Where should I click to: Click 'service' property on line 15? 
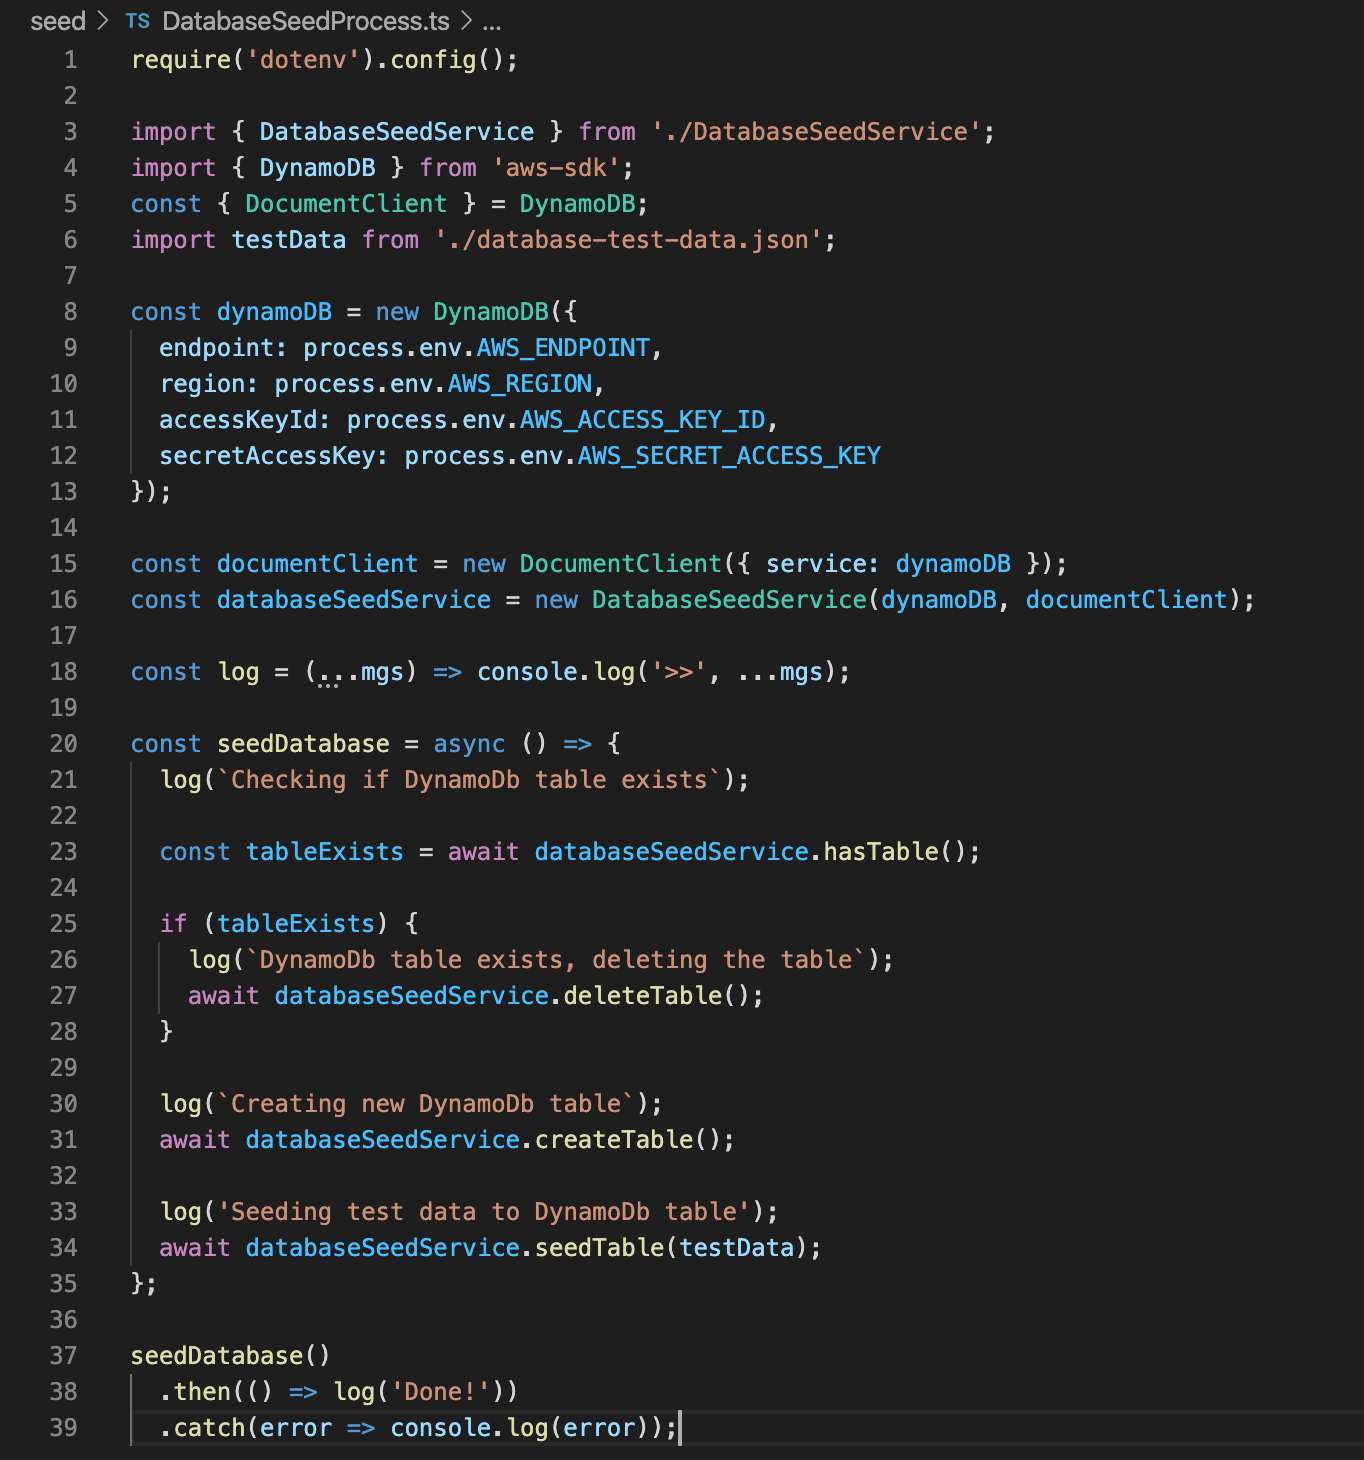[816, 564]
